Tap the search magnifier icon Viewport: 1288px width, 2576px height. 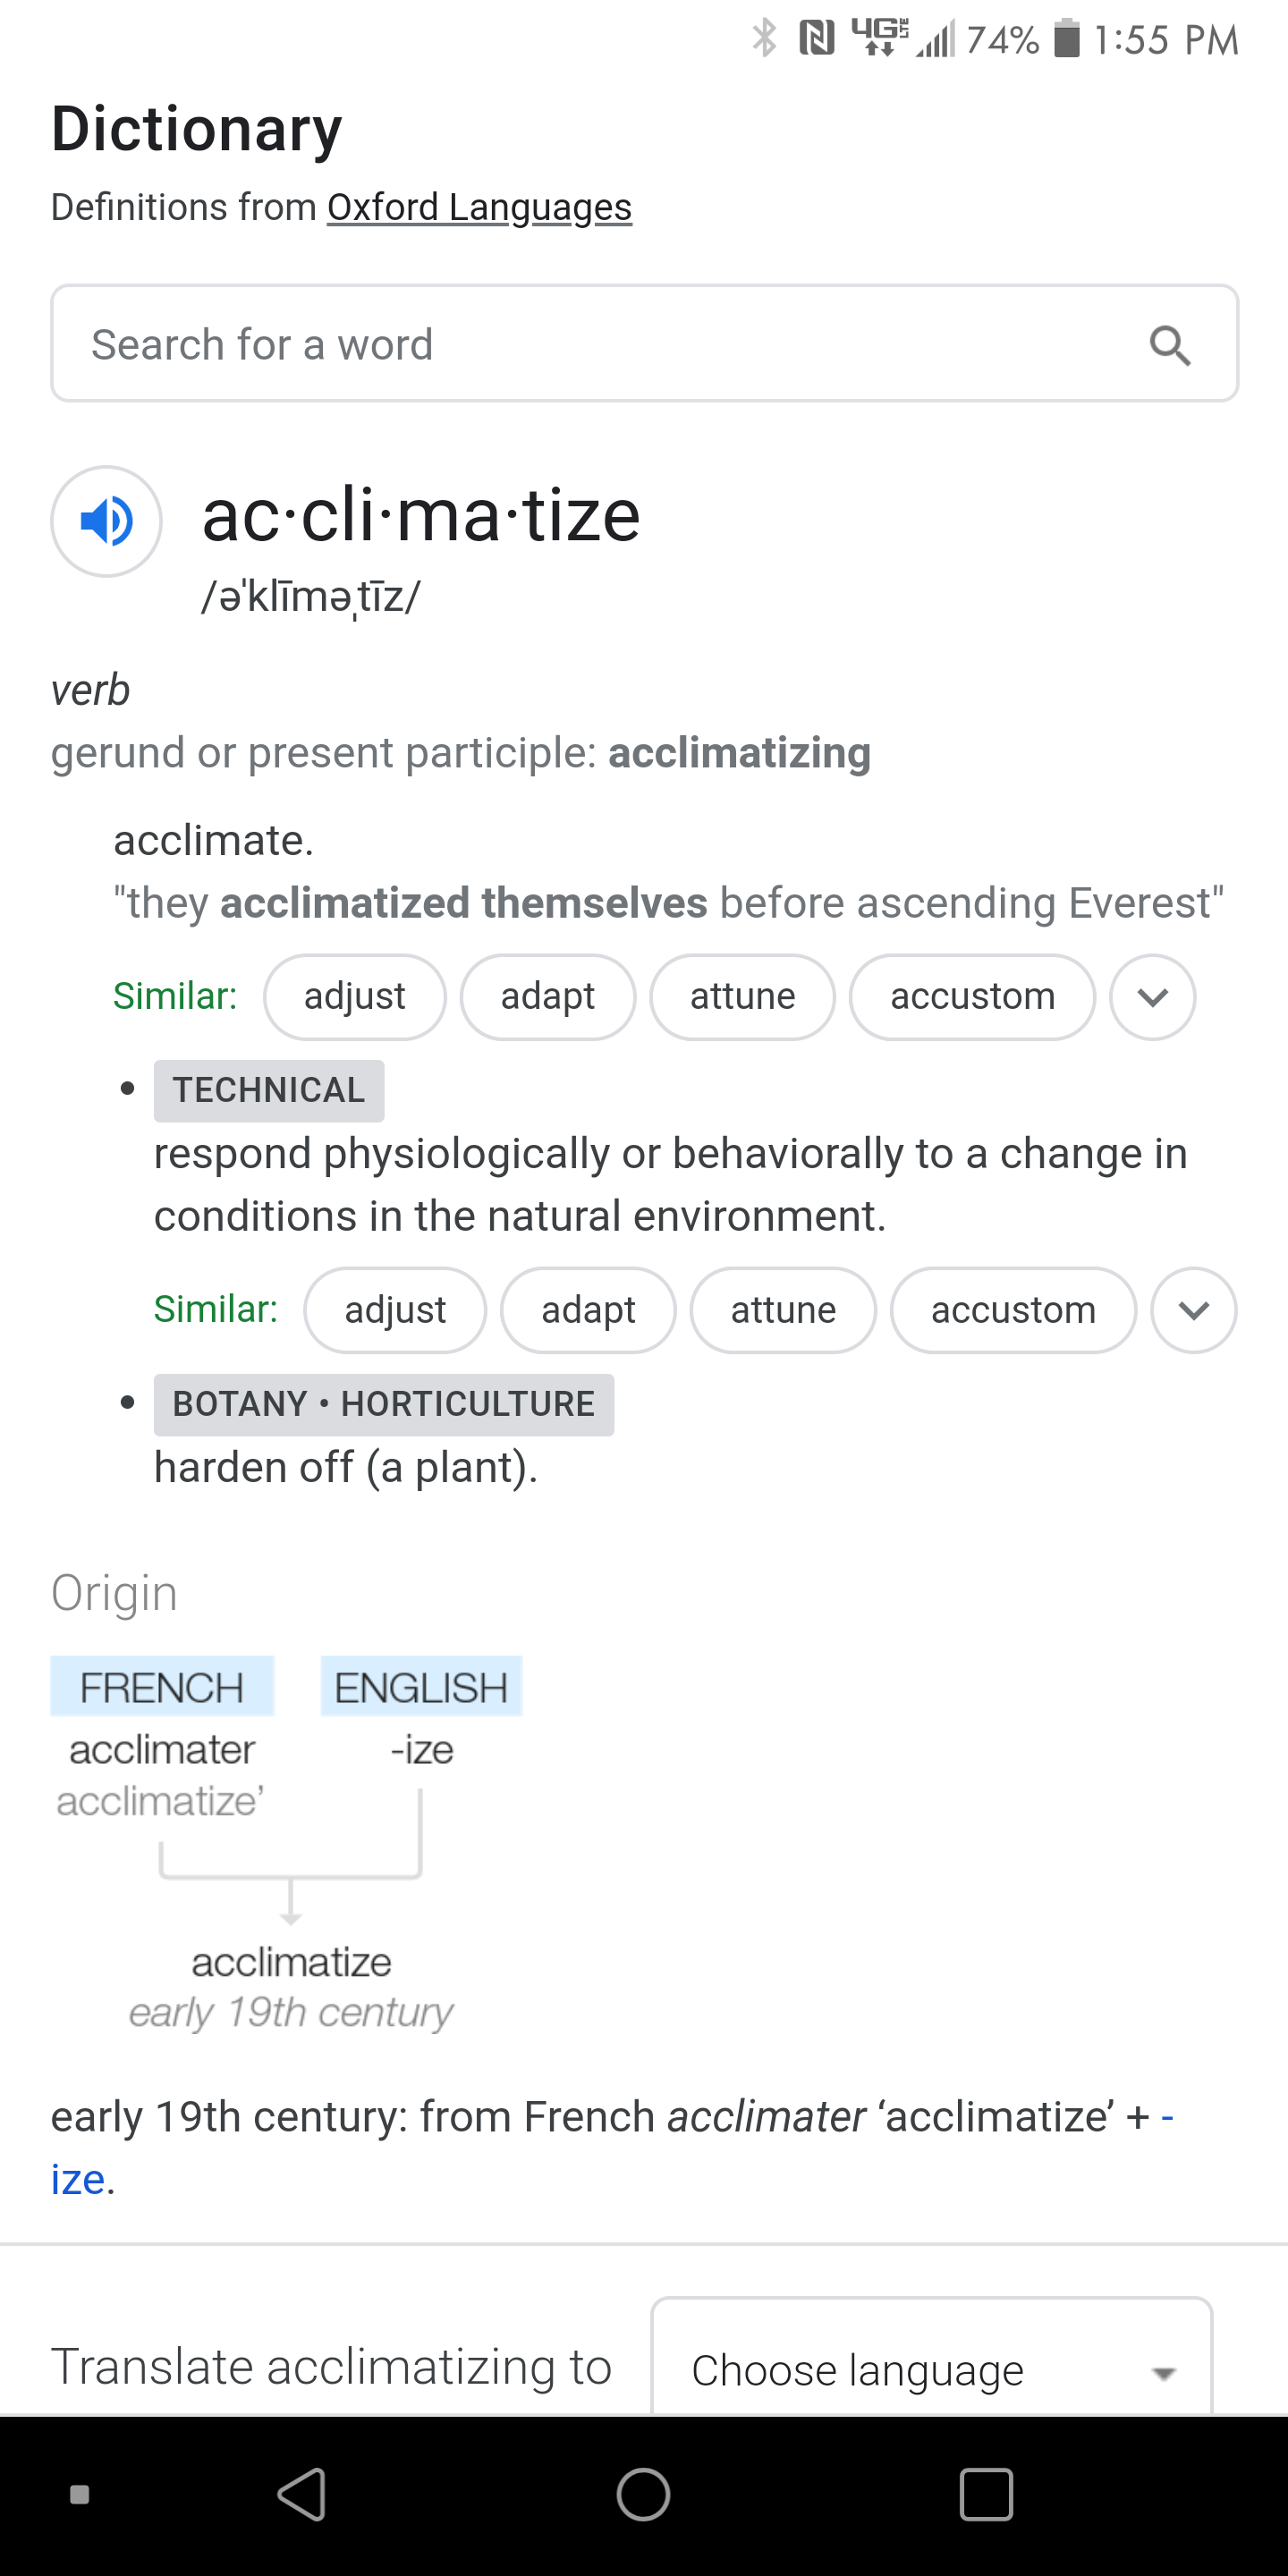[1169, 345]
